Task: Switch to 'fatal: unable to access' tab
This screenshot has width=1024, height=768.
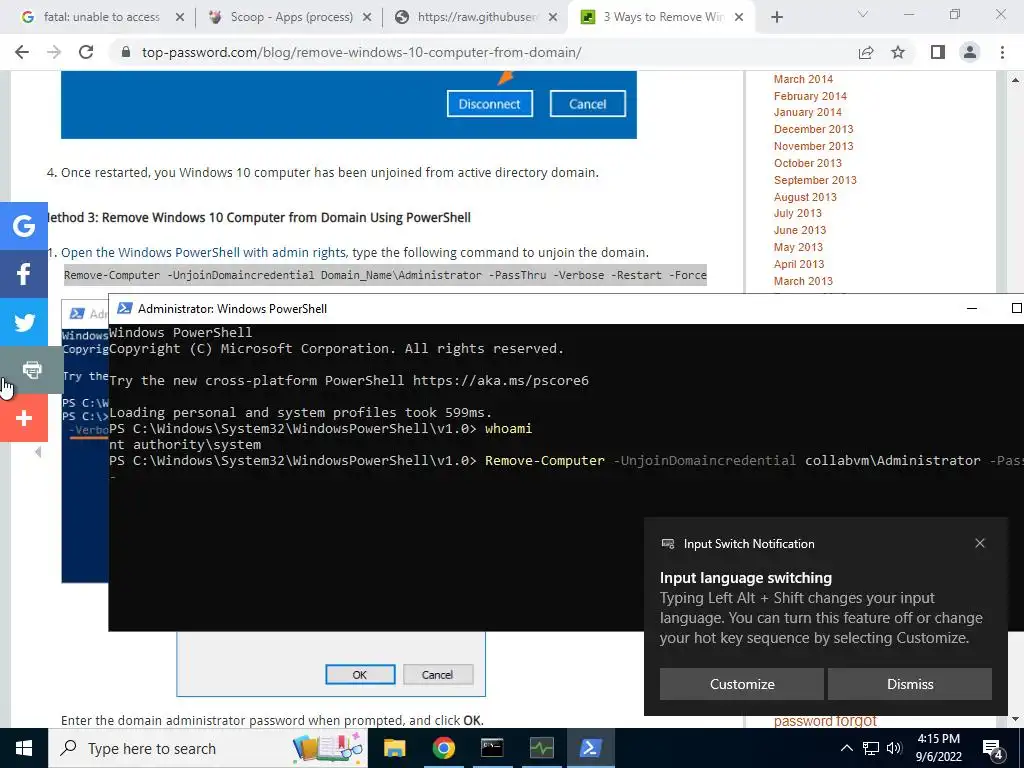Action: coord(101,17)
